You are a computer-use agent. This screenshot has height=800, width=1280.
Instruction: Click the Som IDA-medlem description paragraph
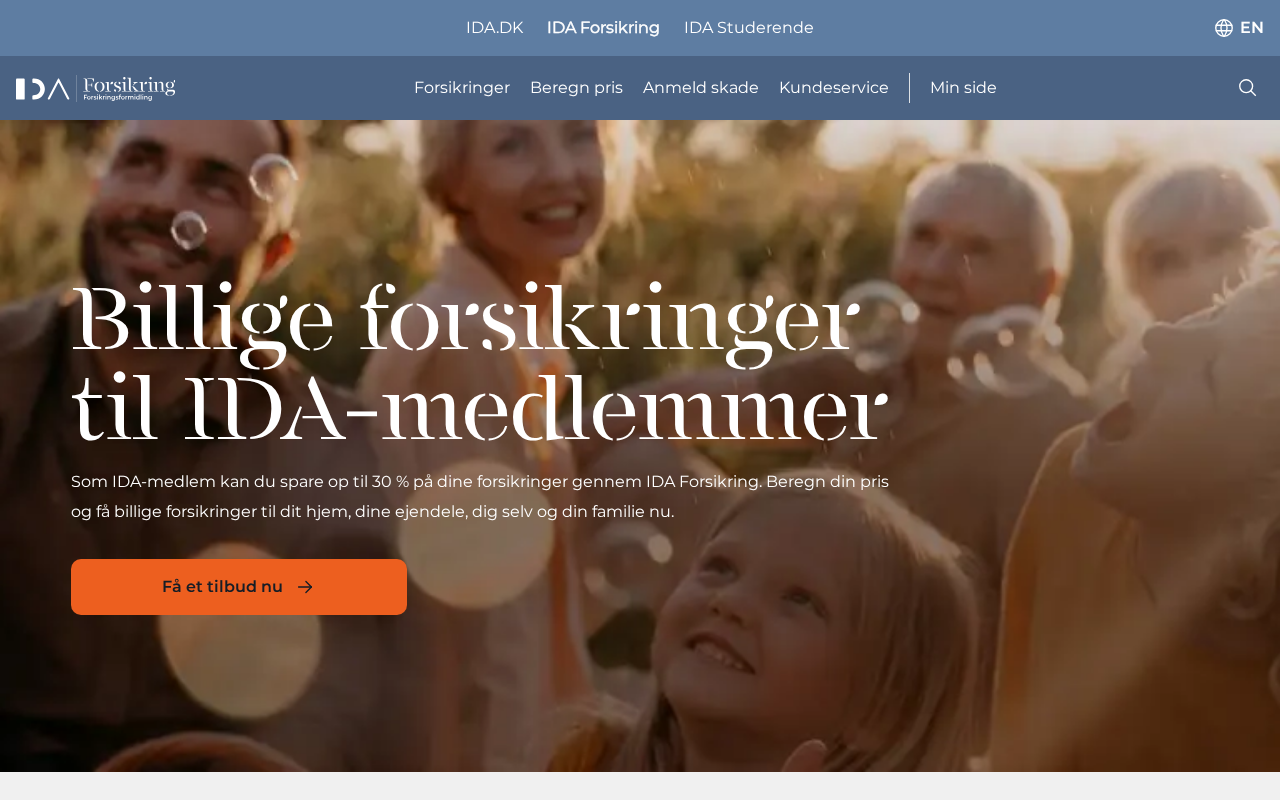(x=480, y=496)
